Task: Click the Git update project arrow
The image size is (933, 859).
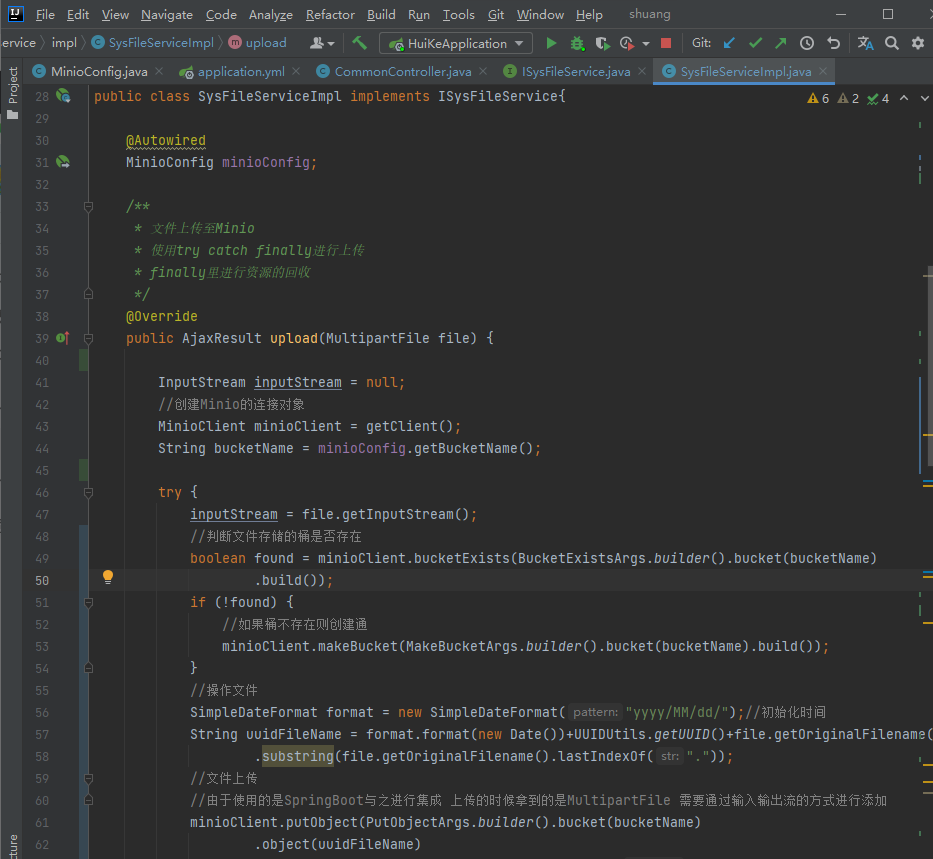Action: pos(729,43)
